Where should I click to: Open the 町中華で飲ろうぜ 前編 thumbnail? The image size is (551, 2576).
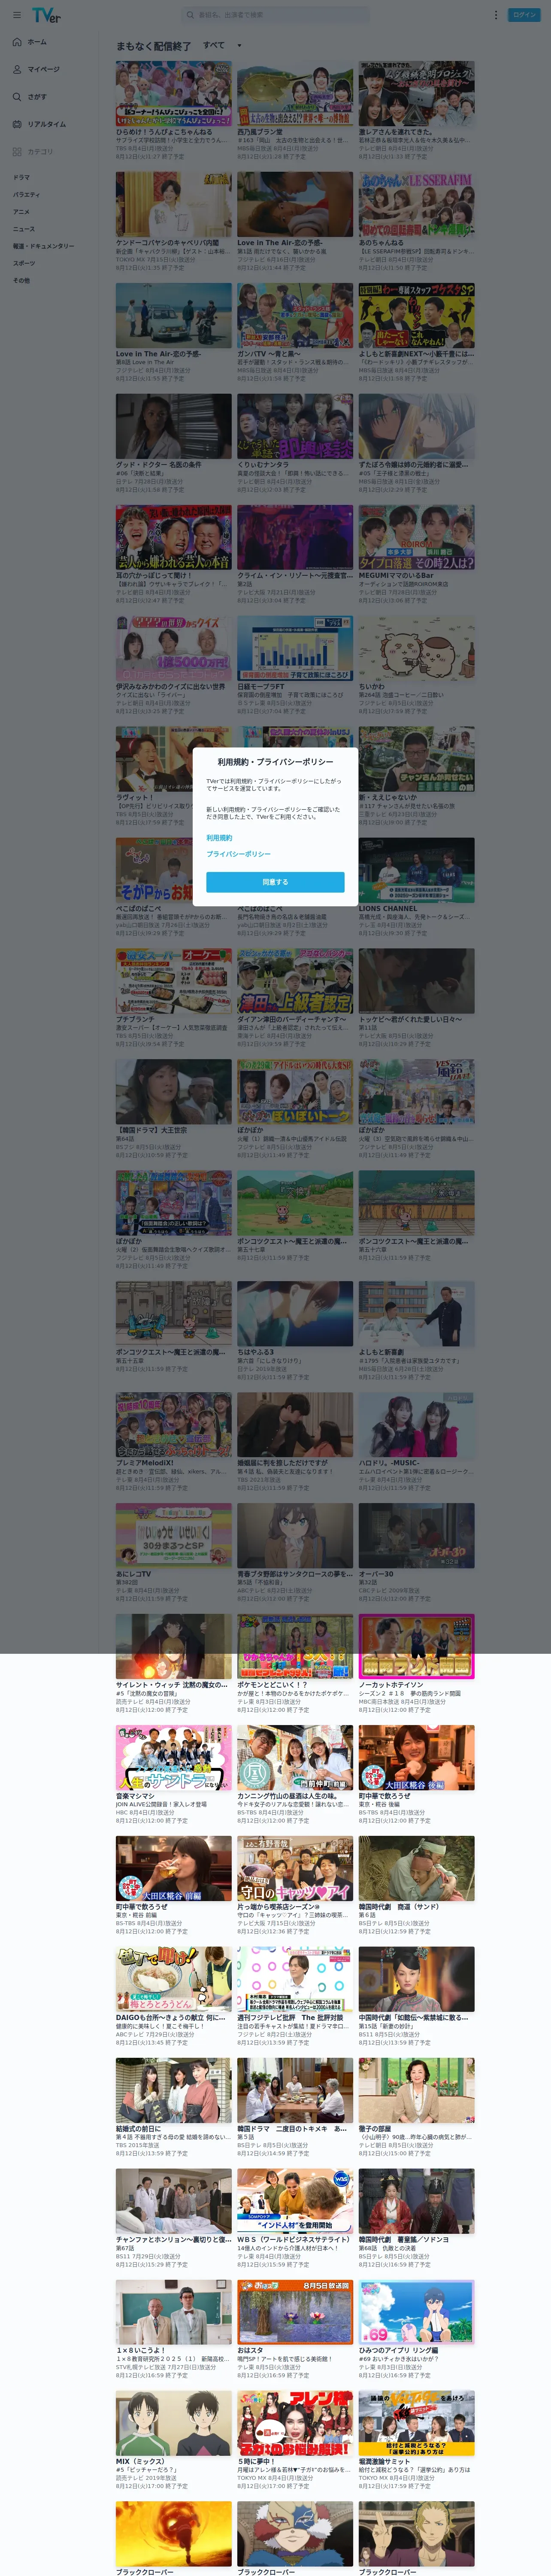(x=173, y=1869)
